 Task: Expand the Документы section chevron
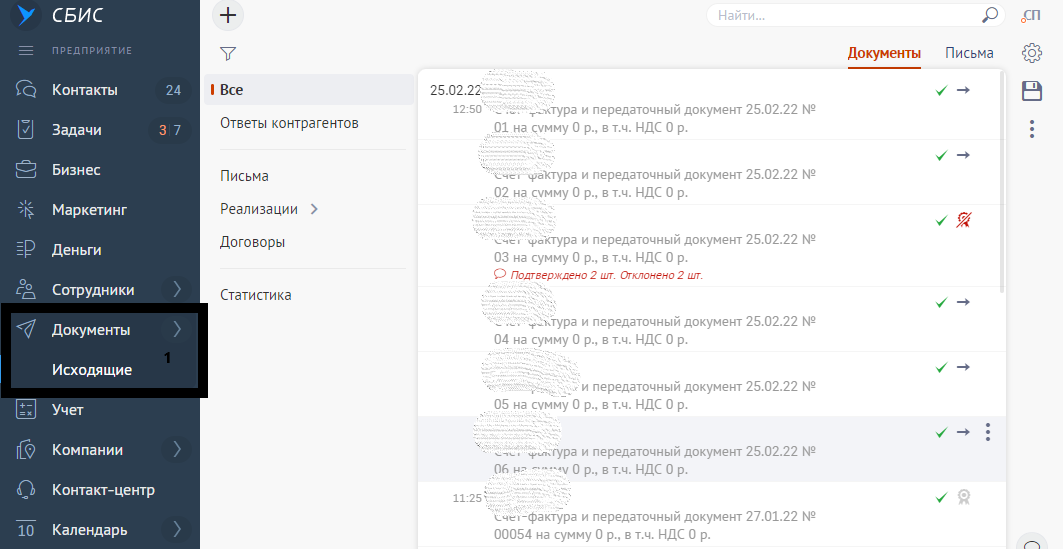[177, 329]
